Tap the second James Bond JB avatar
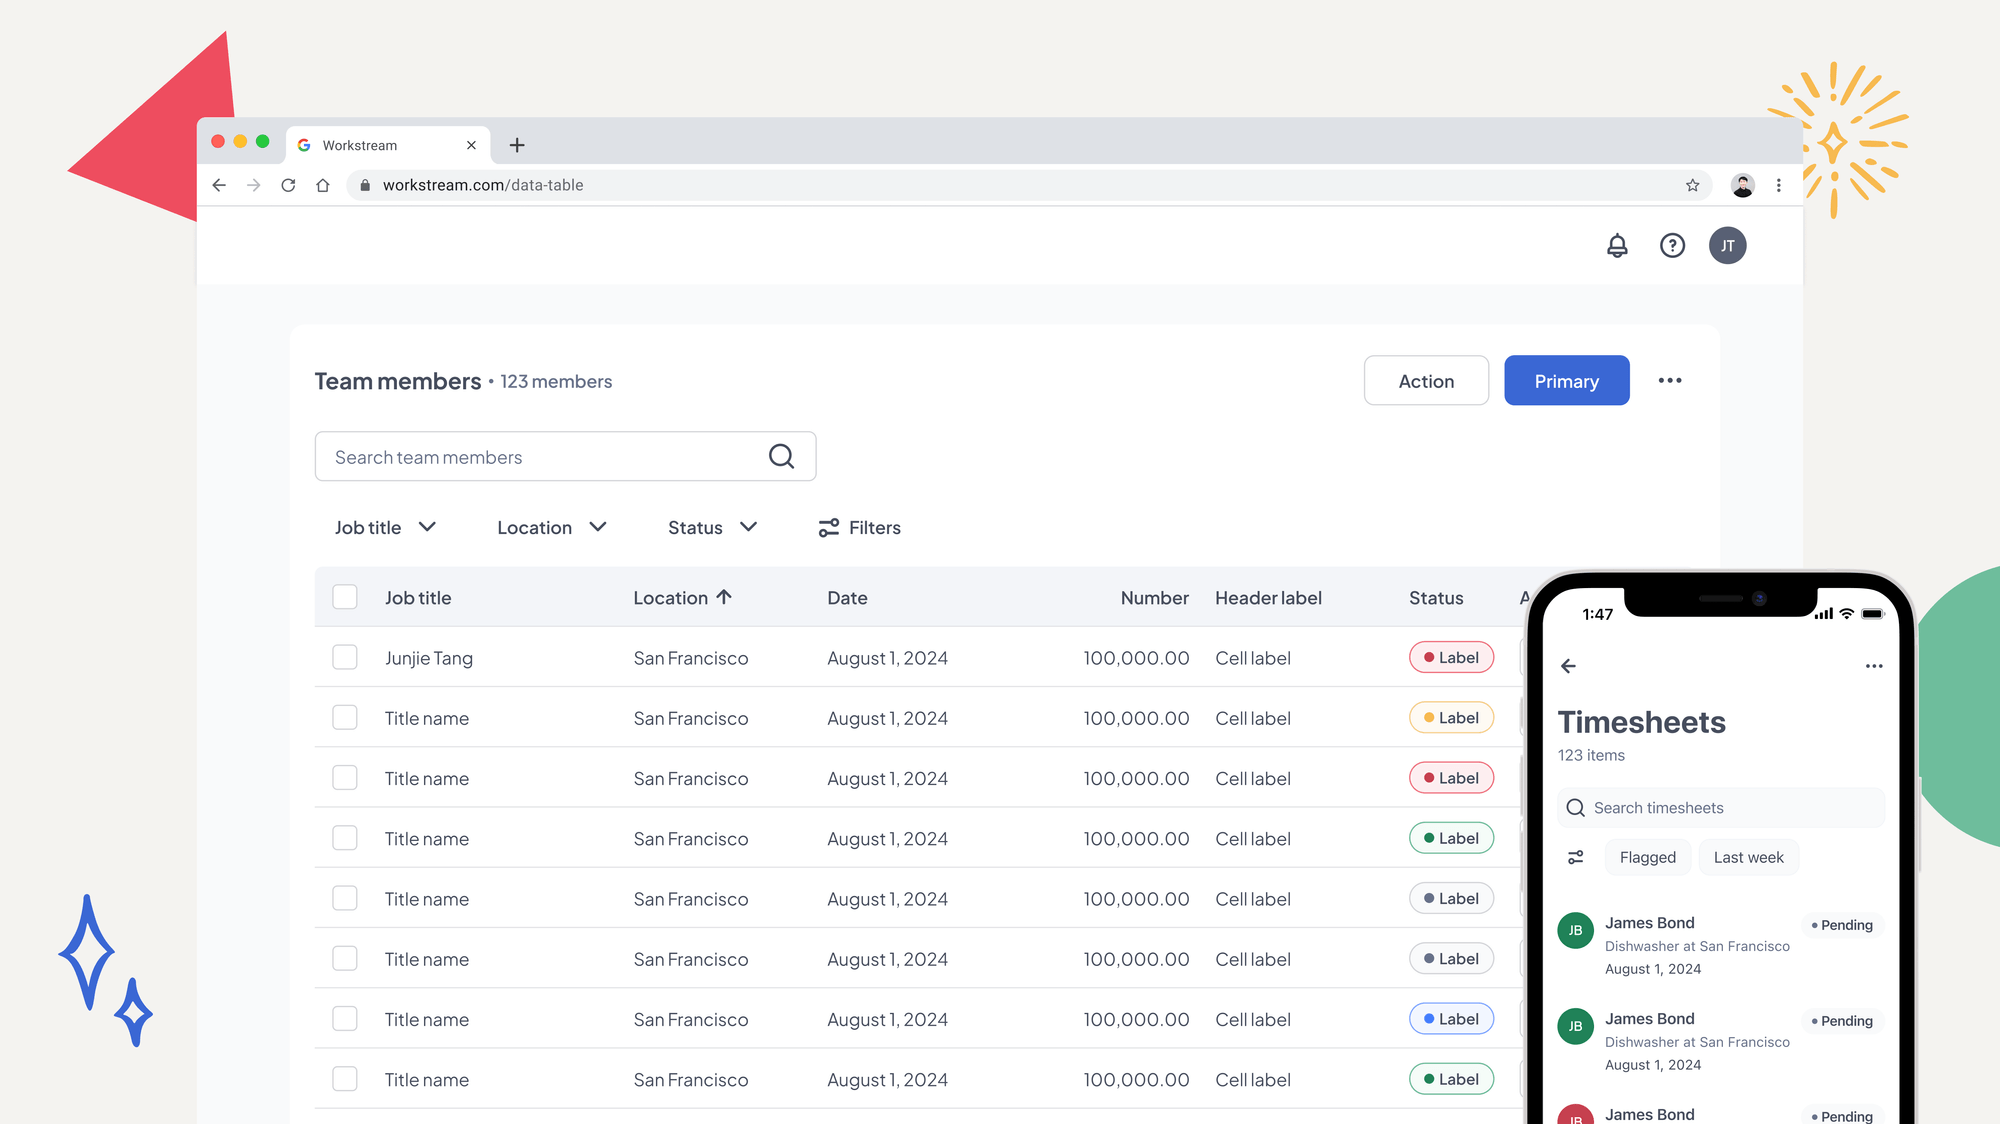 coord(1576,1026)
